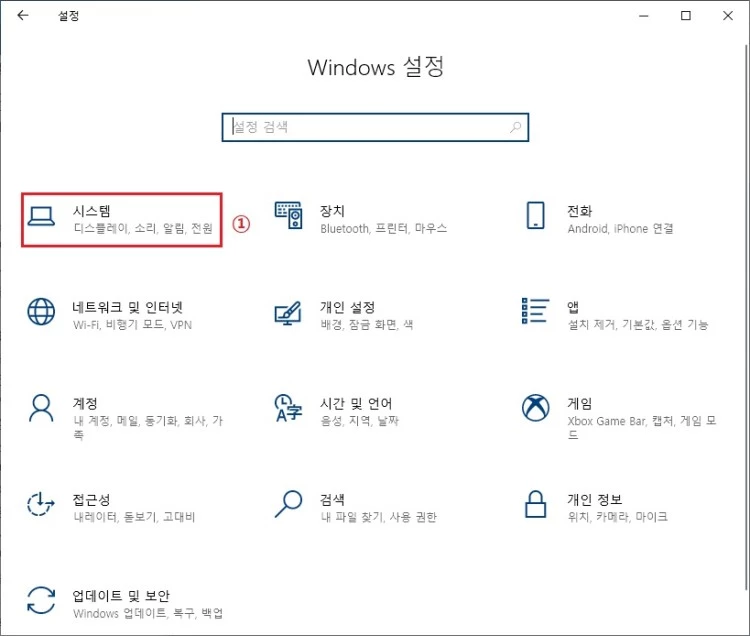Screen dimensions: 750x636
Task: Click the text 디스플레이, 소리, 알림, 전원
Action: pos(143,229)
